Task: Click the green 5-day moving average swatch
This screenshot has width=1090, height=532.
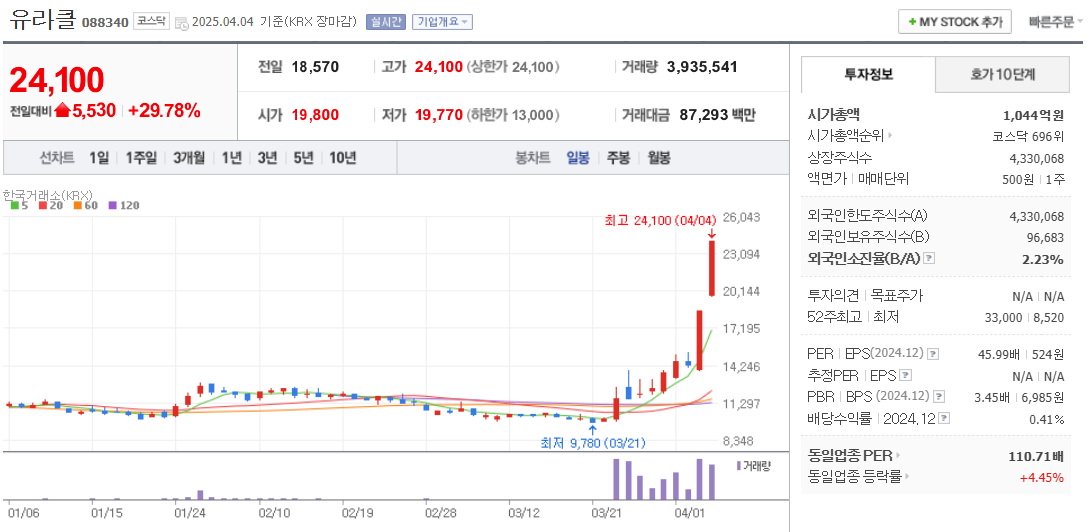Action: coord(15,205)
